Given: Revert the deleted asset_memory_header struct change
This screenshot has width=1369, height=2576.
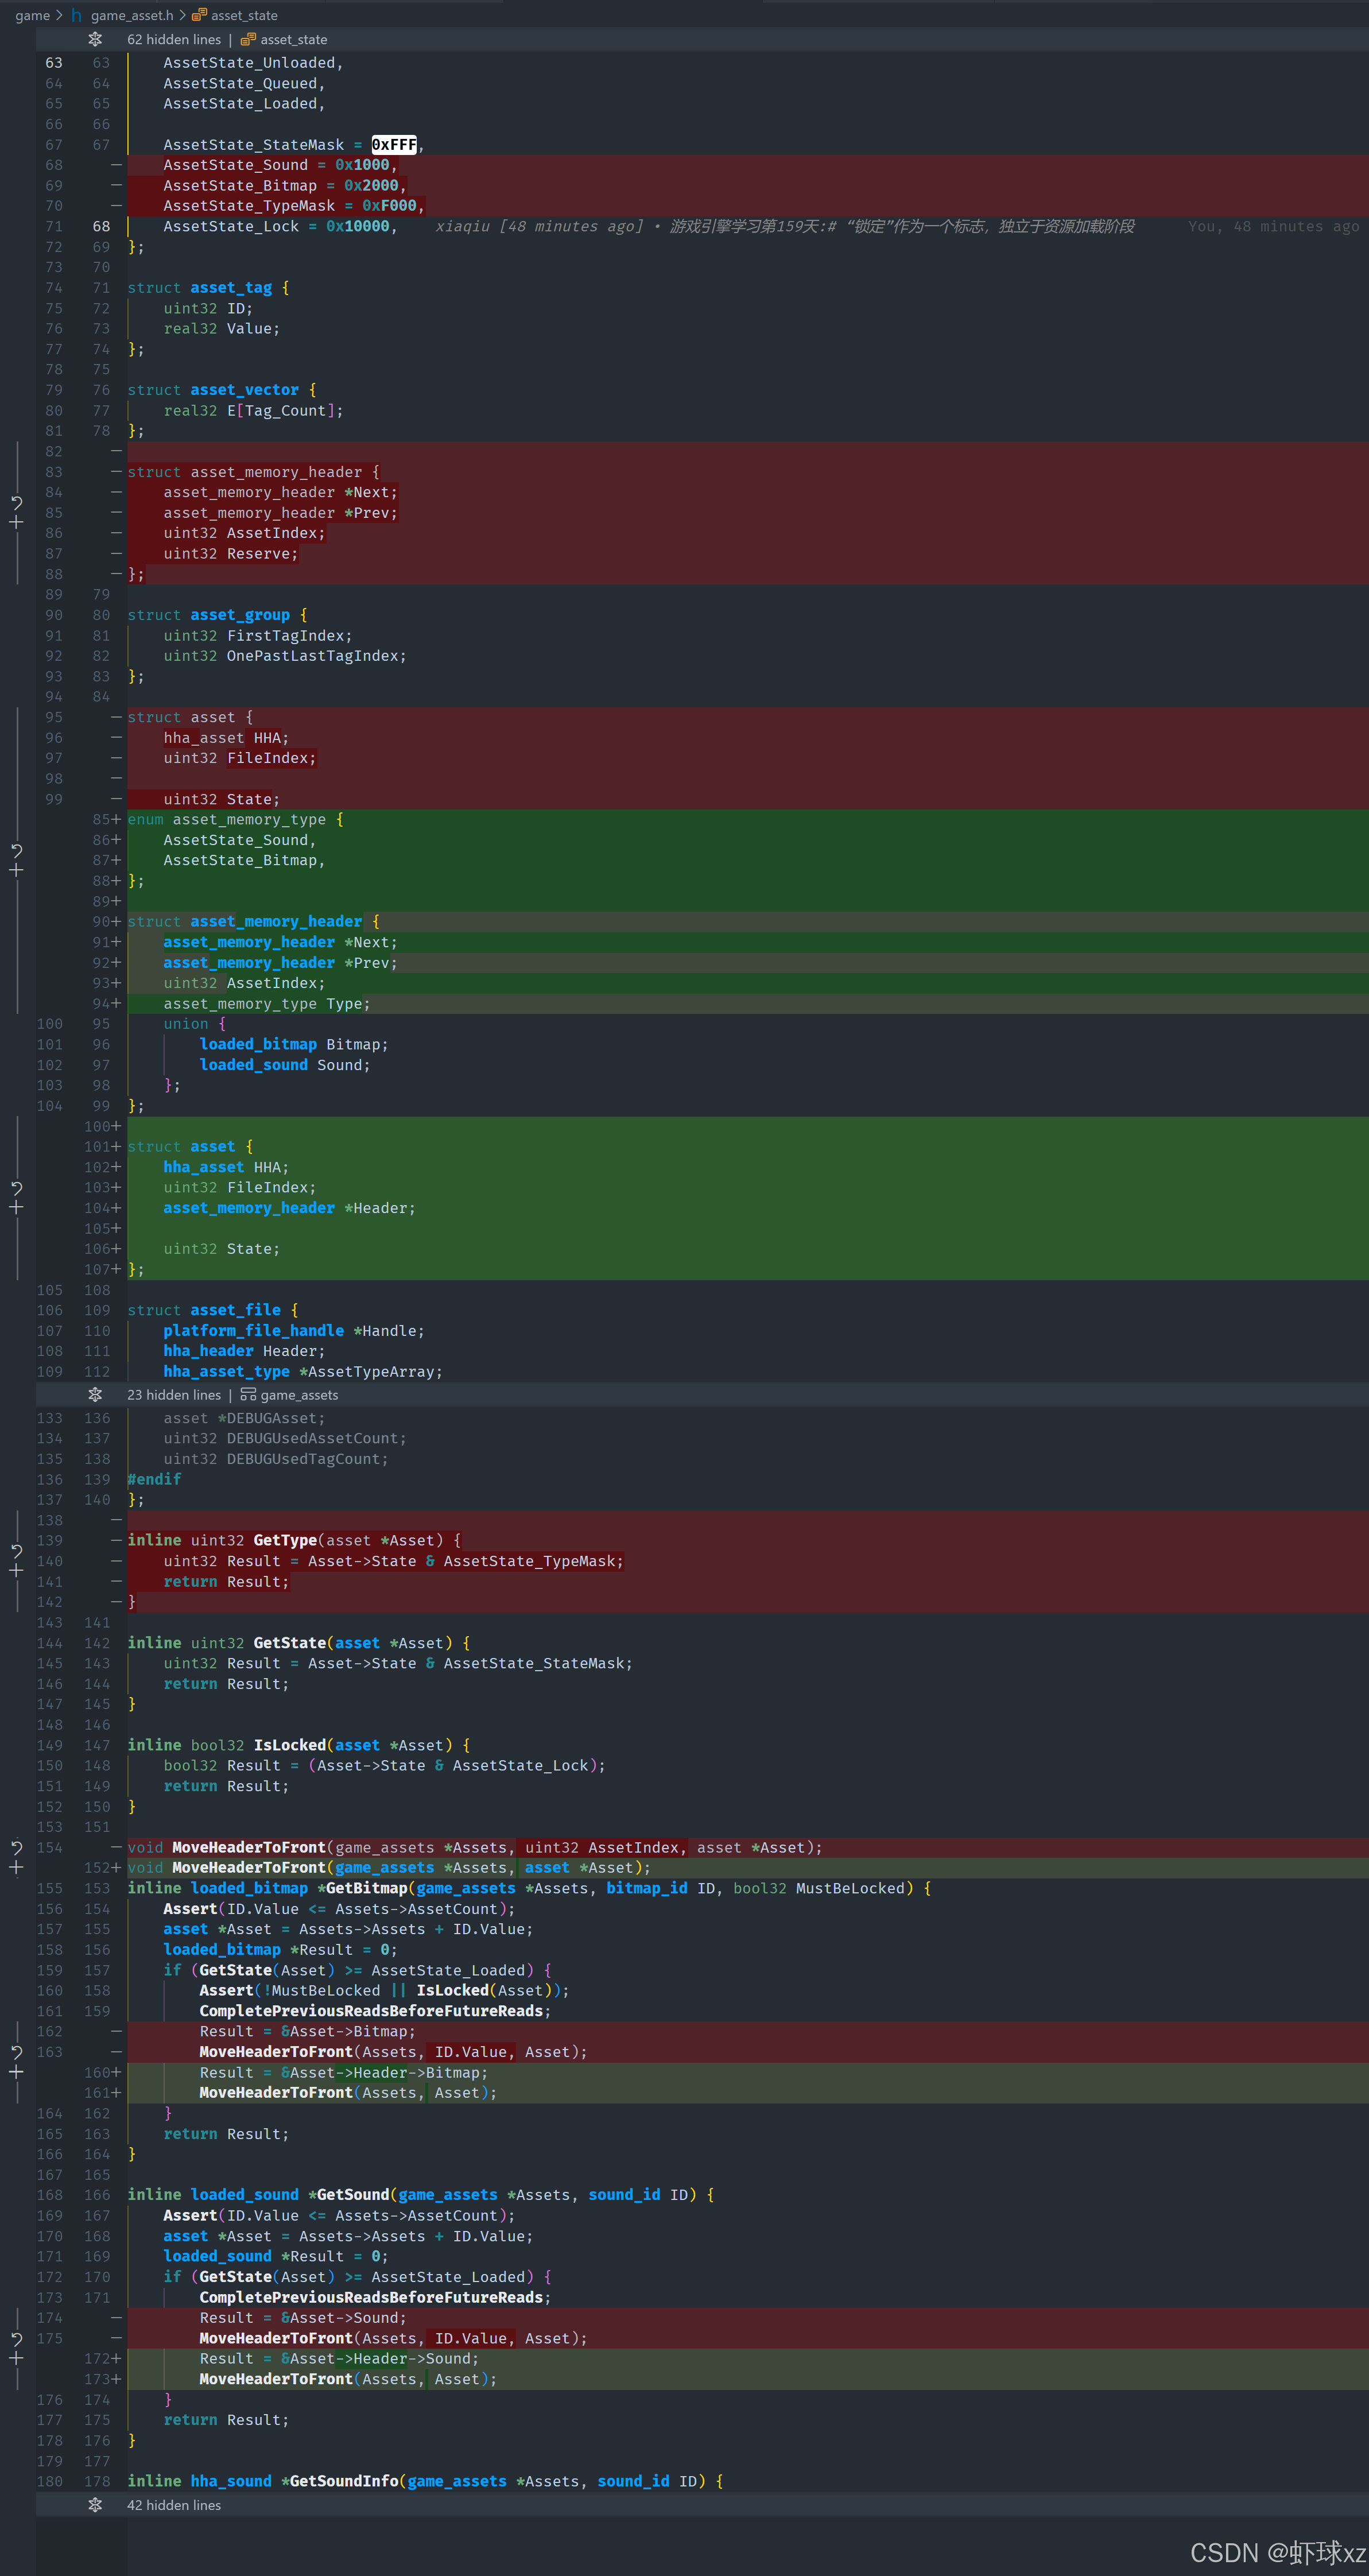Looking at the screenshot, I should click(x=16, y=502).
